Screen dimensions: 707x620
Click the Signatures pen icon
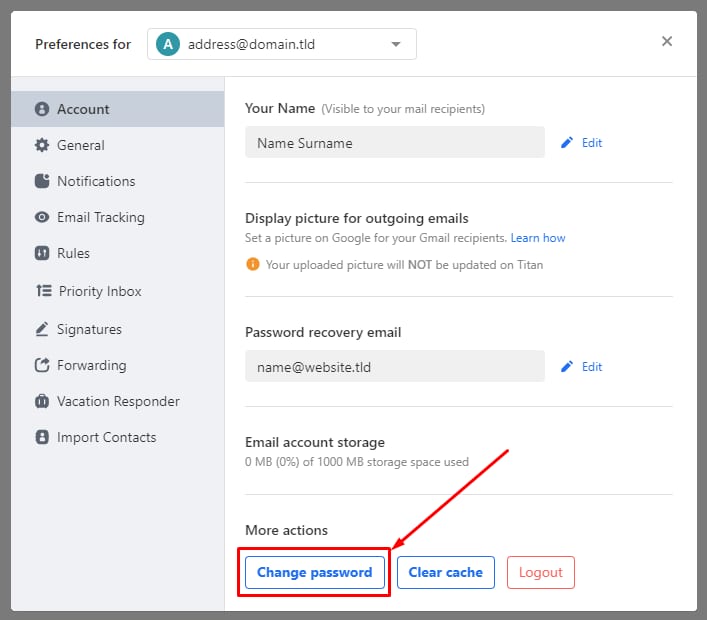pyautogui.click(x=42, y=329)
